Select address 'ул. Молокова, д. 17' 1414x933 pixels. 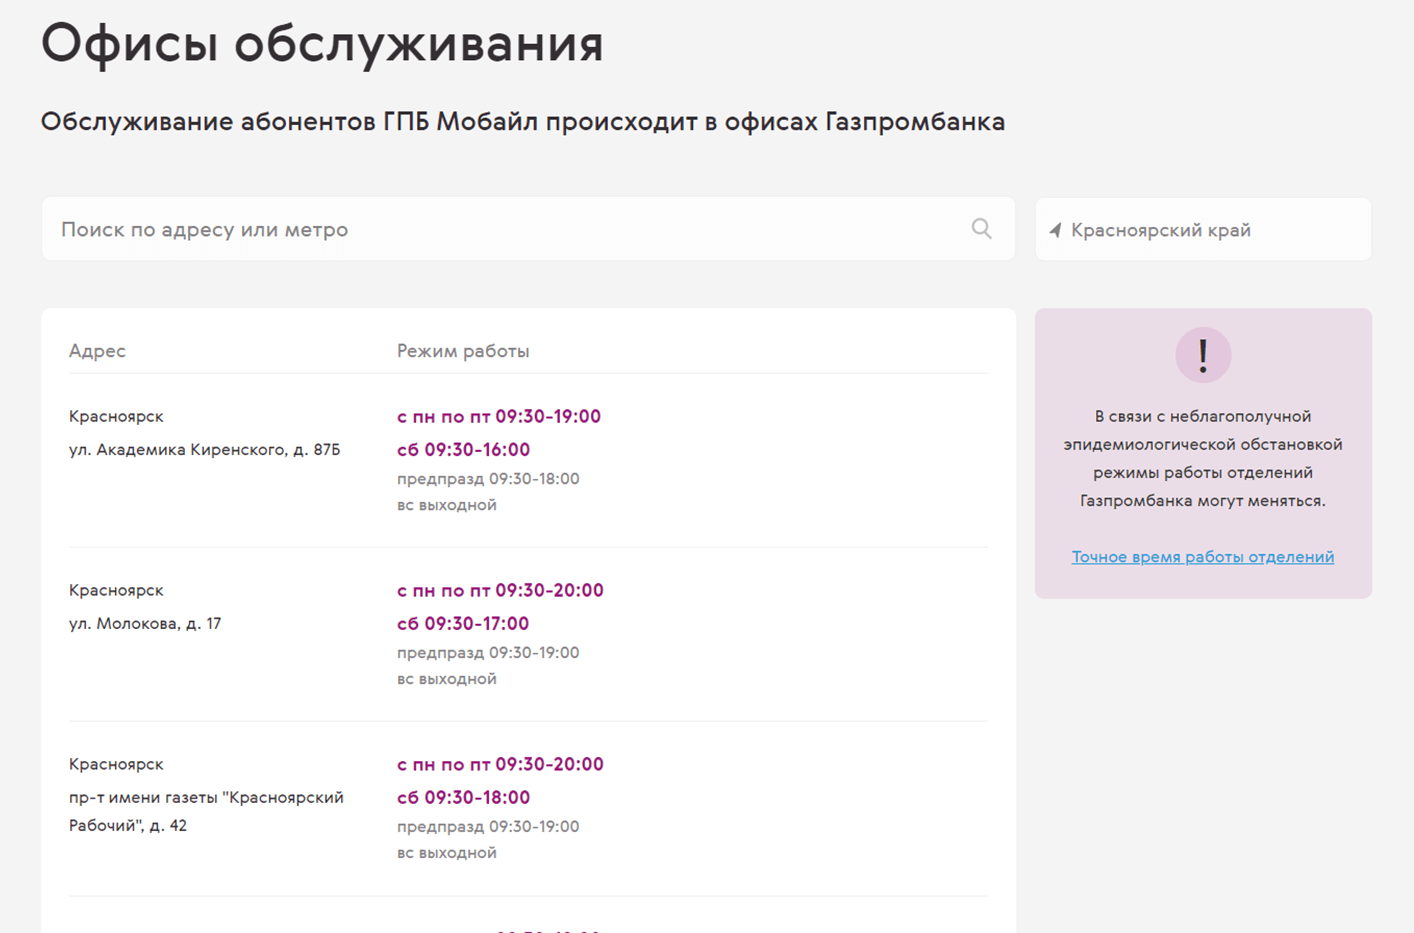pyautogui.click(x=145, y=624)
